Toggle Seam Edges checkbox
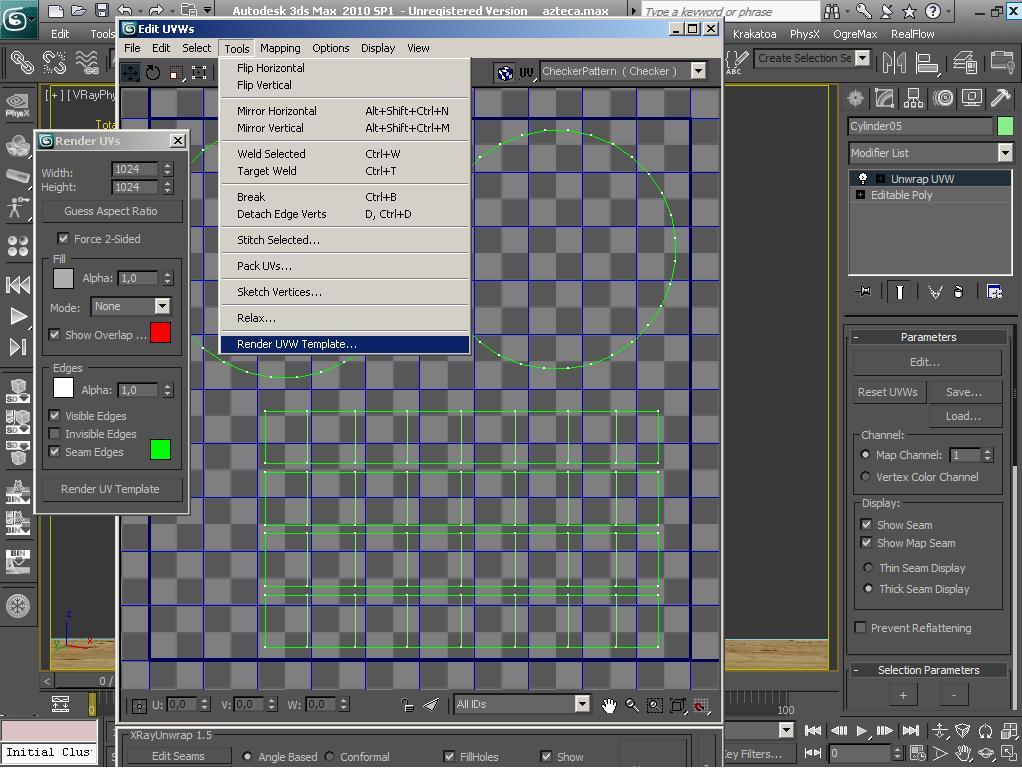1022x768 pixels. [x=54, y=451]
